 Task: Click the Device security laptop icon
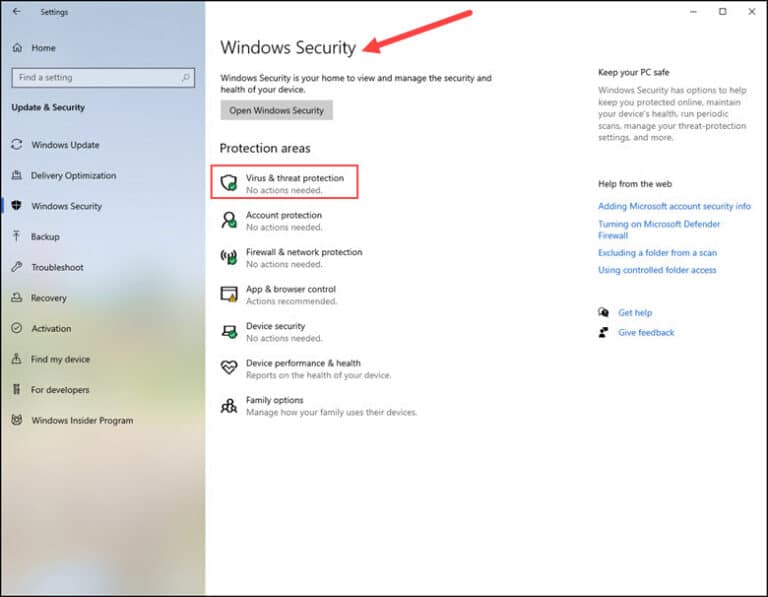pyautogui.click(x=229, y=332)
